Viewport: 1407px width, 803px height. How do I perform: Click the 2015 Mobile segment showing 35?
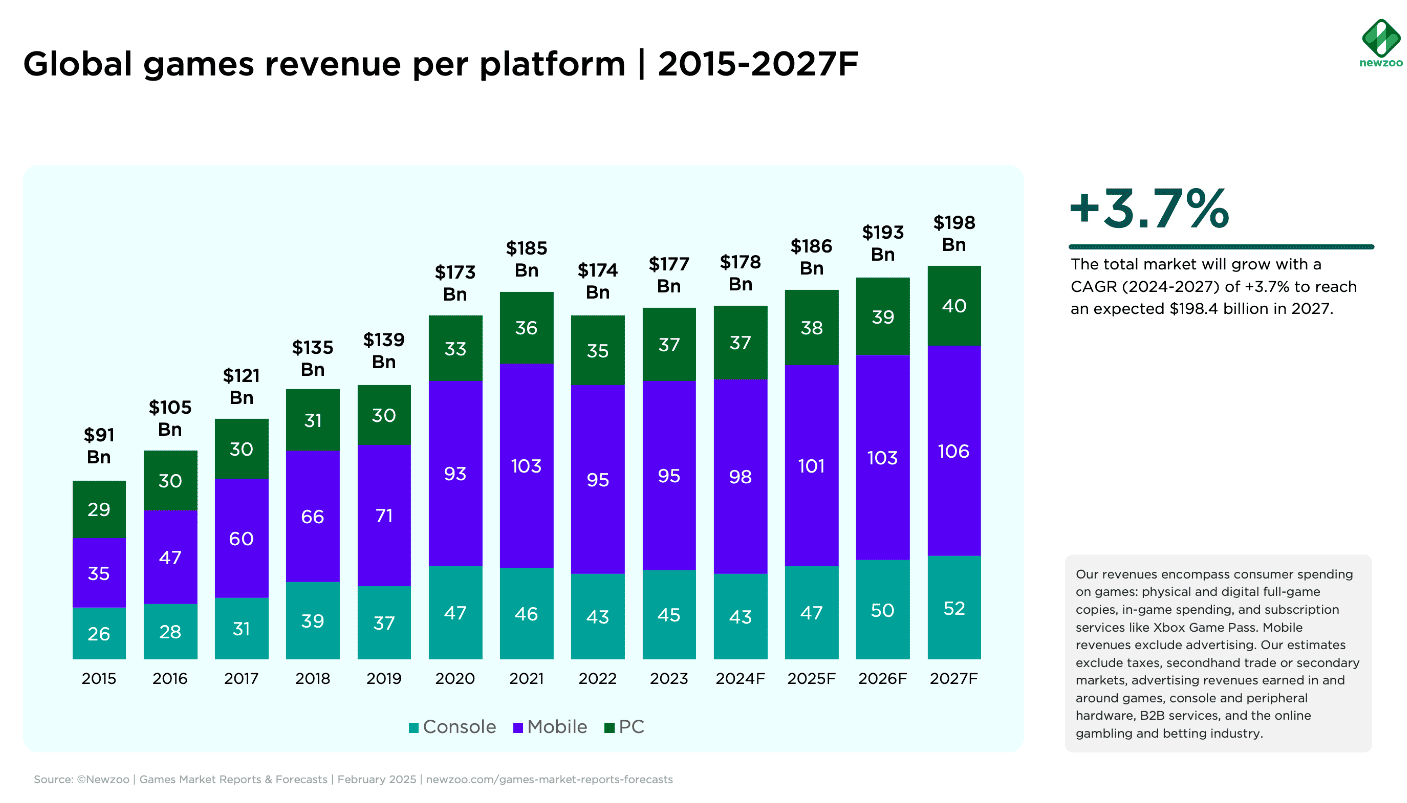(x=99, y=573)
